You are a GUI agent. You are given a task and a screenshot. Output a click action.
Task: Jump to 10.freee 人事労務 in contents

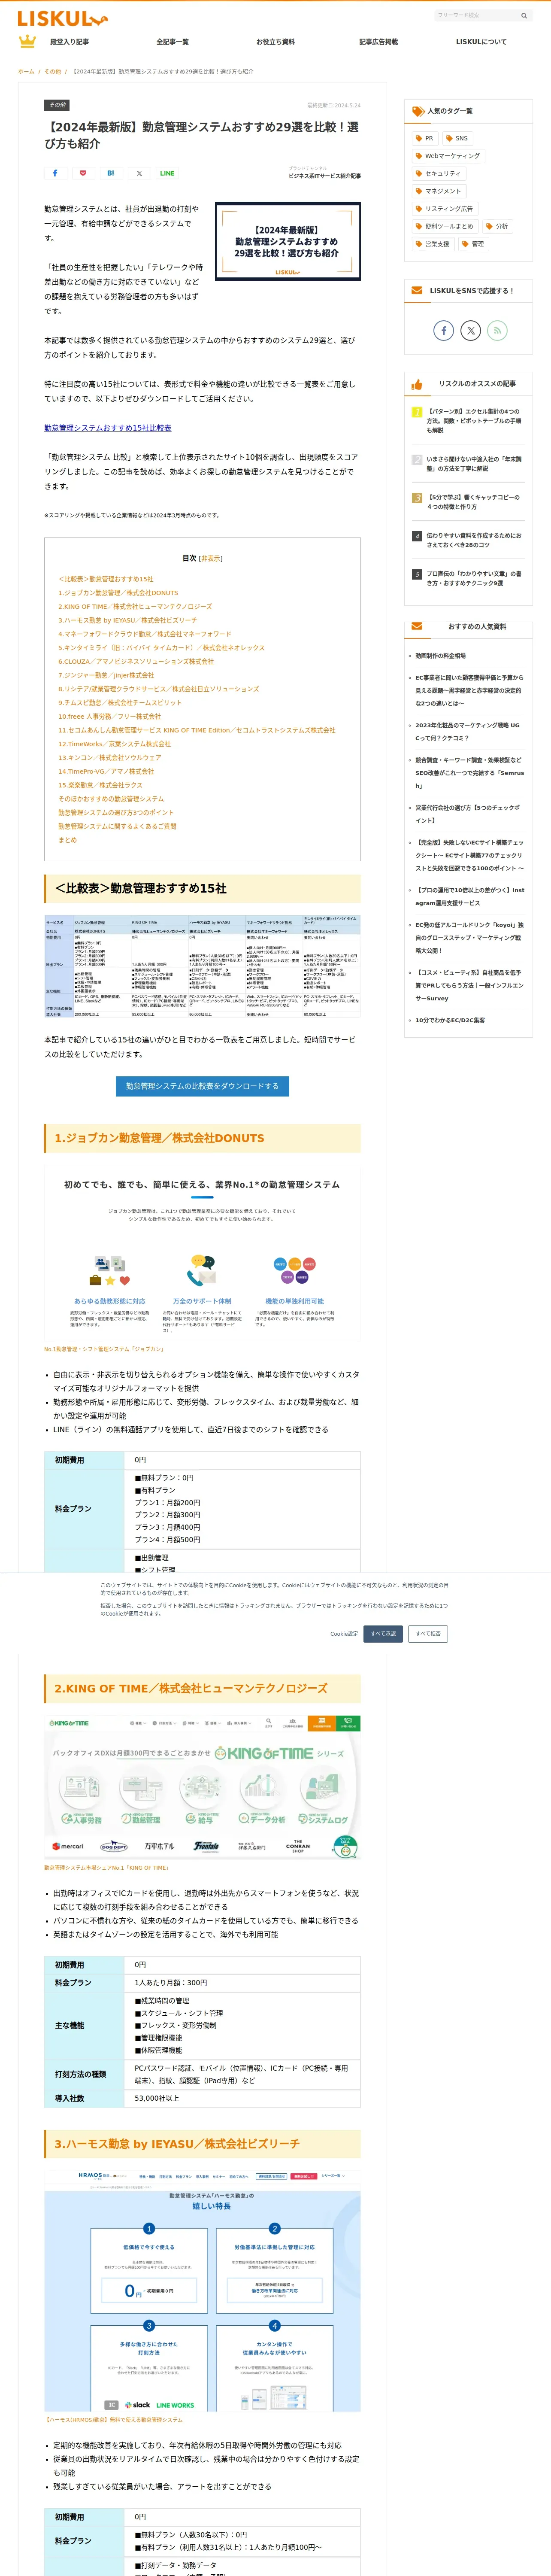point(109,716)
